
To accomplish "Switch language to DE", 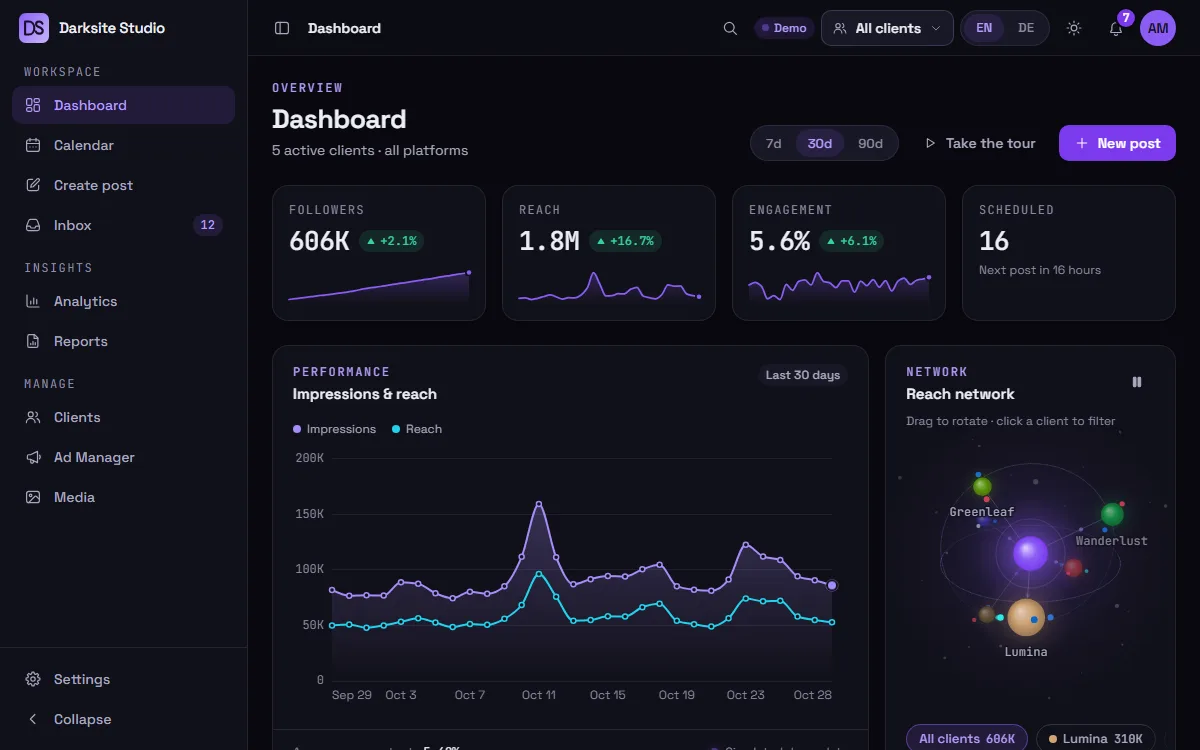I will tap(1026, 28).
